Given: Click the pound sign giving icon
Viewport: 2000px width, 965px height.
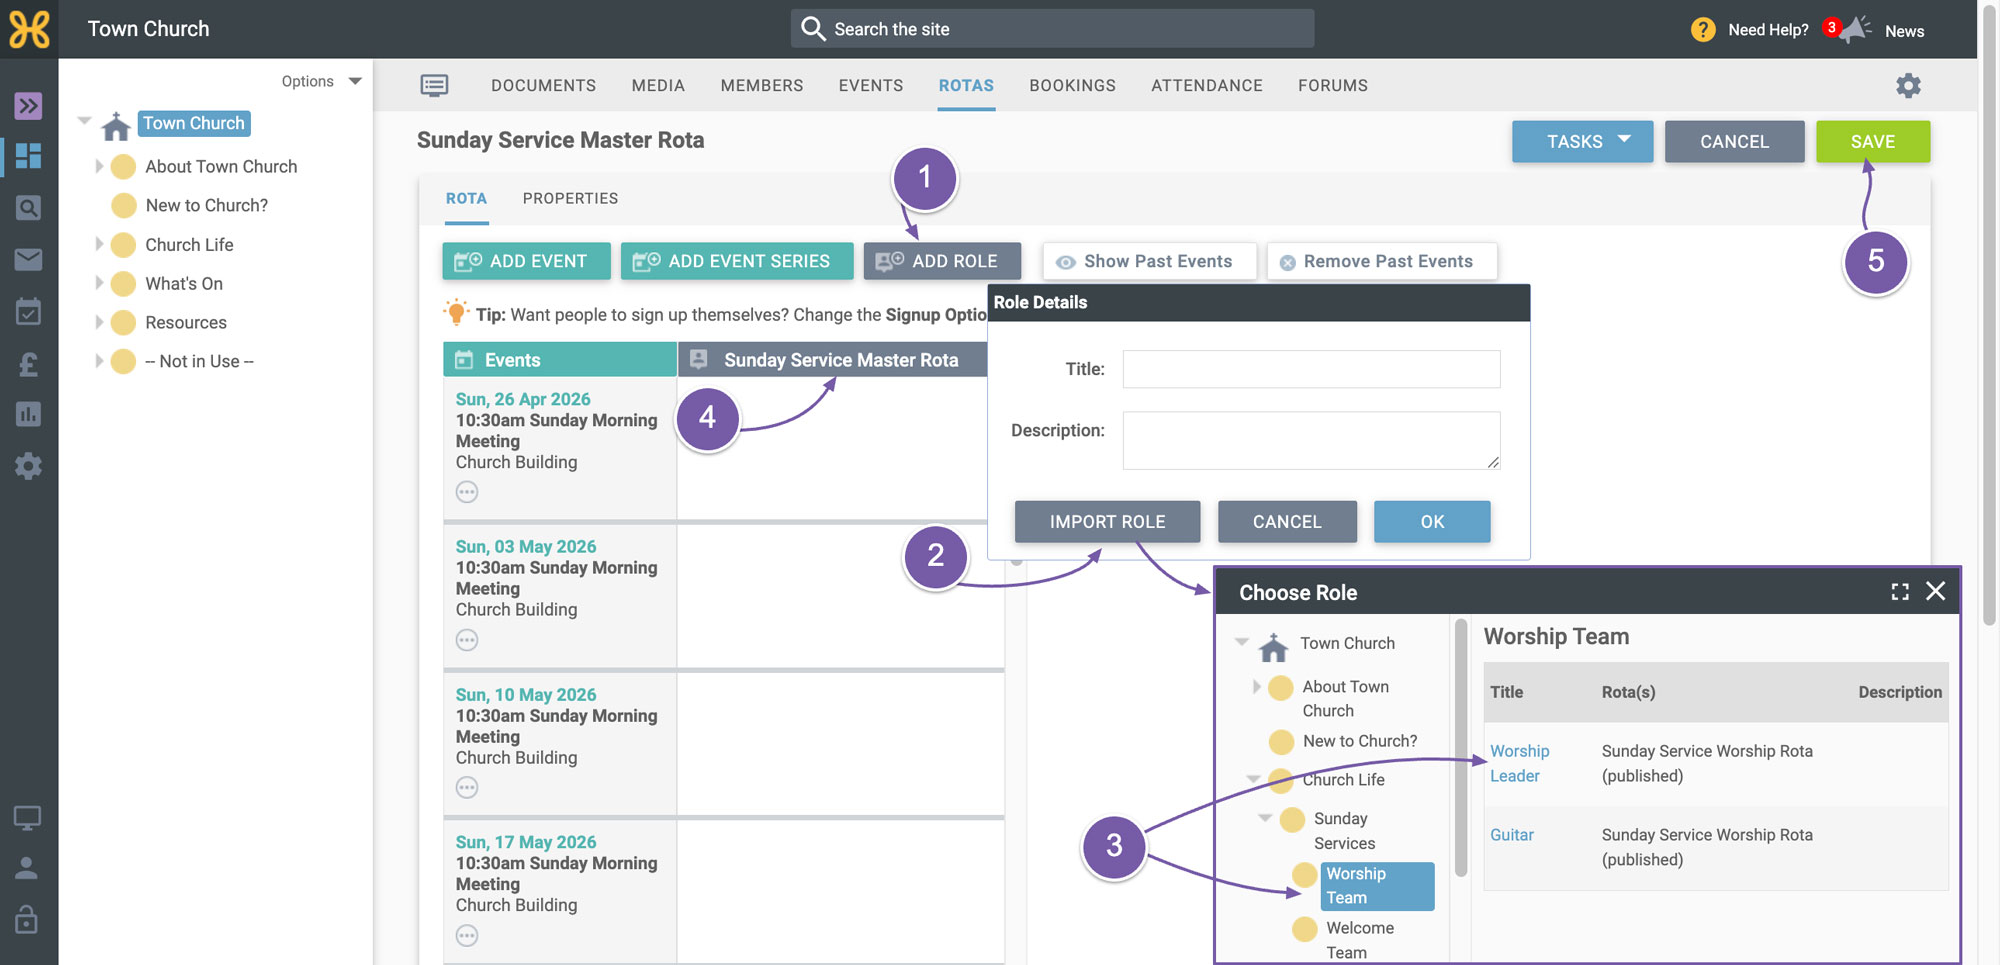Looking at the screenshot, I should [28, 364].
